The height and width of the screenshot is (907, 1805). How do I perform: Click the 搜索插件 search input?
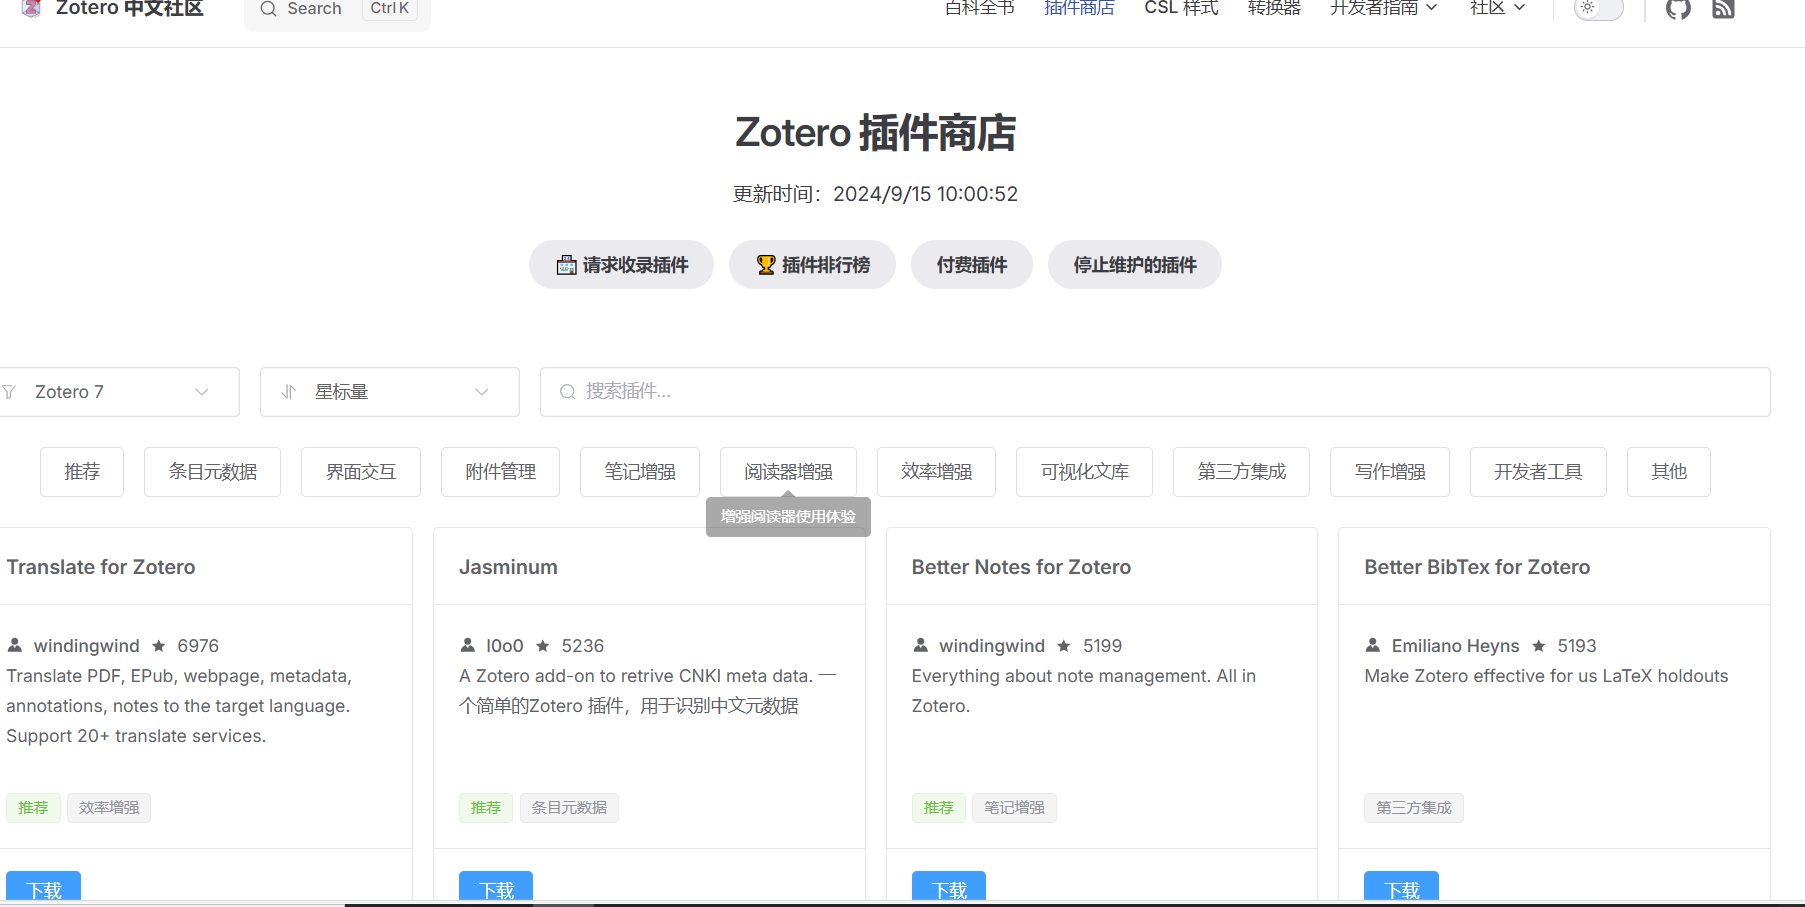point(1155,392)
